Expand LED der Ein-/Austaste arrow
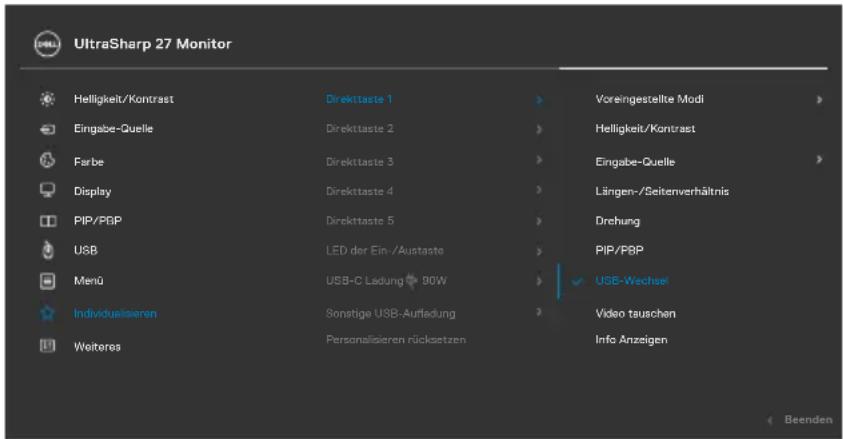This screenshot has height=439, width=843. 539,251
